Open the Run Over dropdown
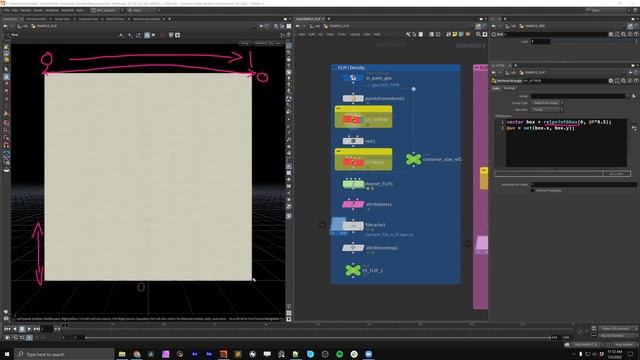 547,109
